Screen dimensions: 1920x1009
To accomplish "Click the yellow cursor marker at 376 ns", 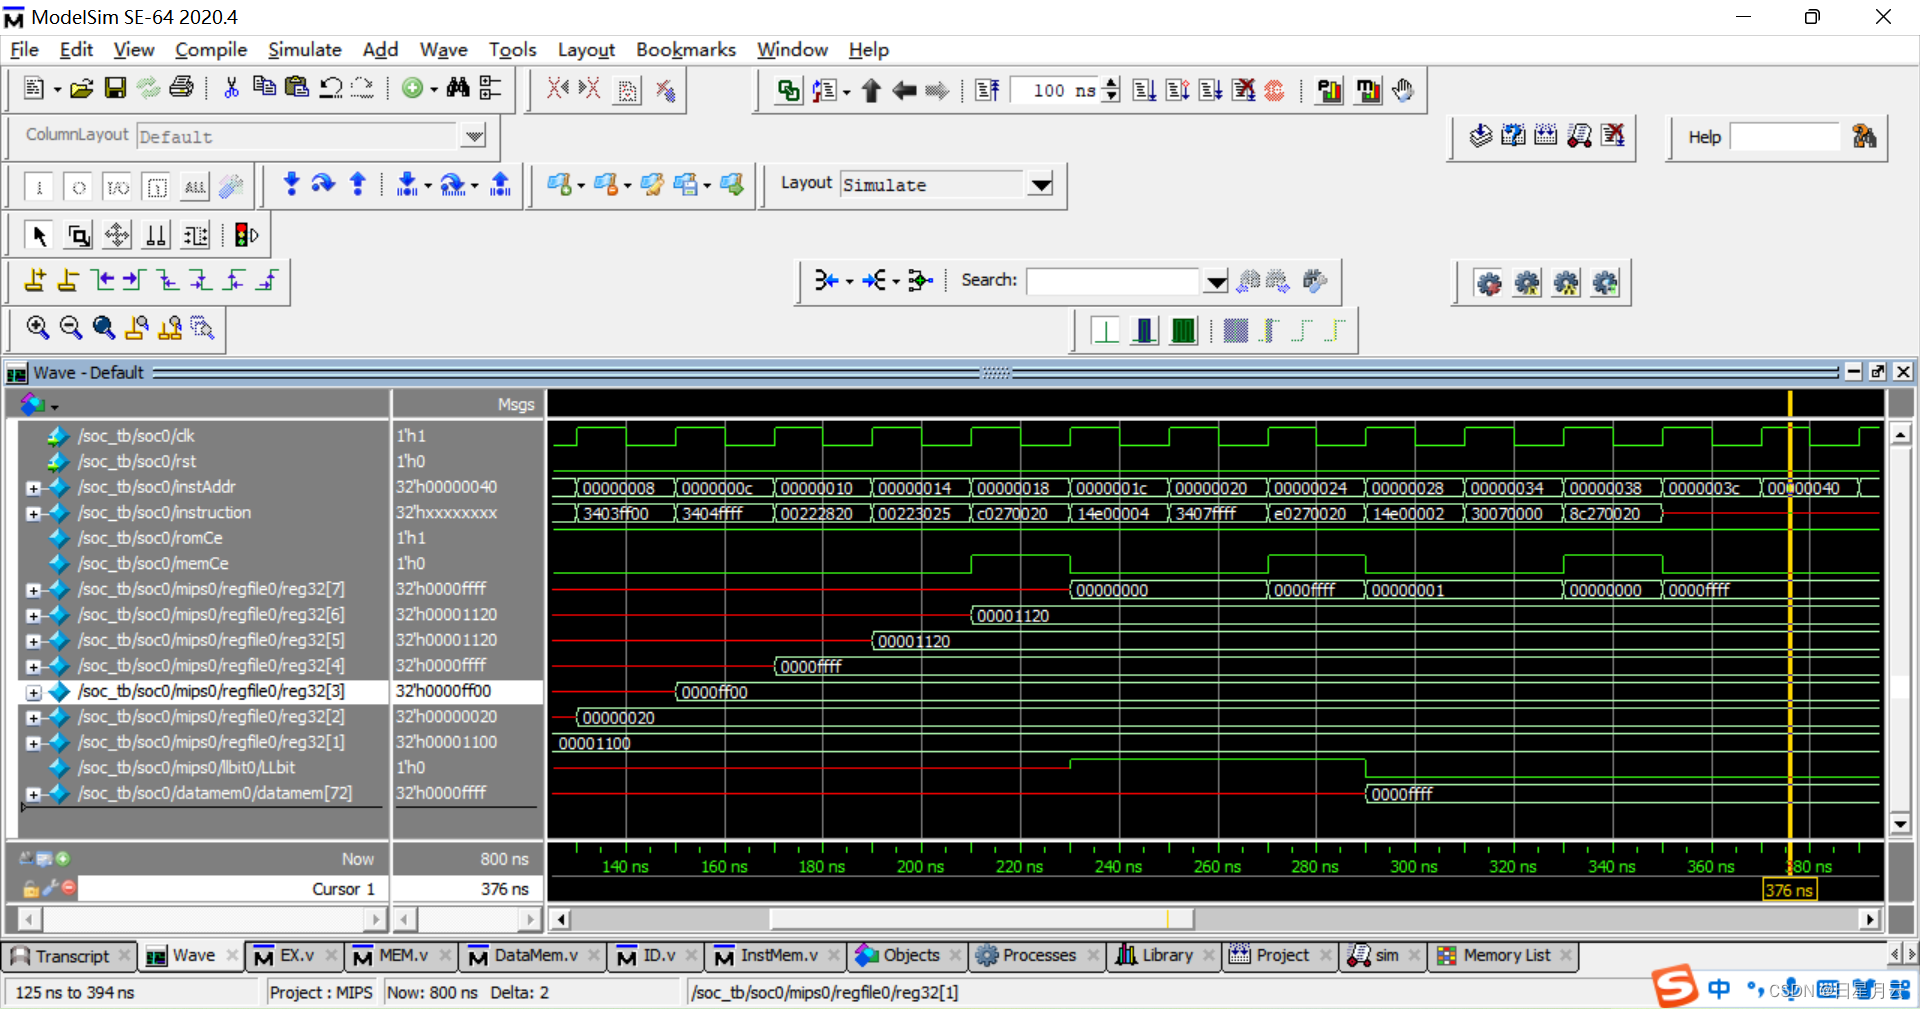I will click(x=1789, y=890).
